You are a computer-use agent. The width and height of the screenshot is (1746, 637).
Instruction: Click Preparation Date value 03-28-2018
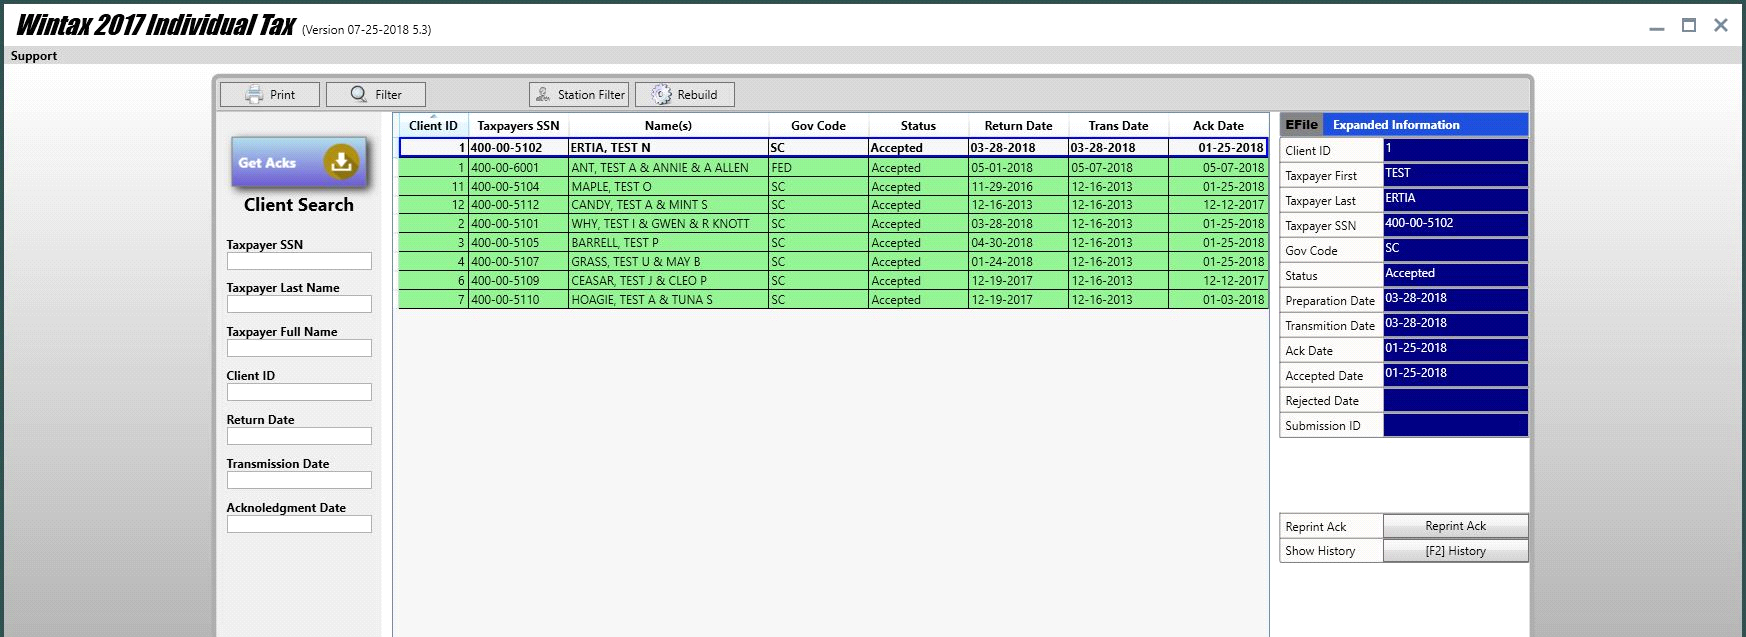pos(1455,300)
